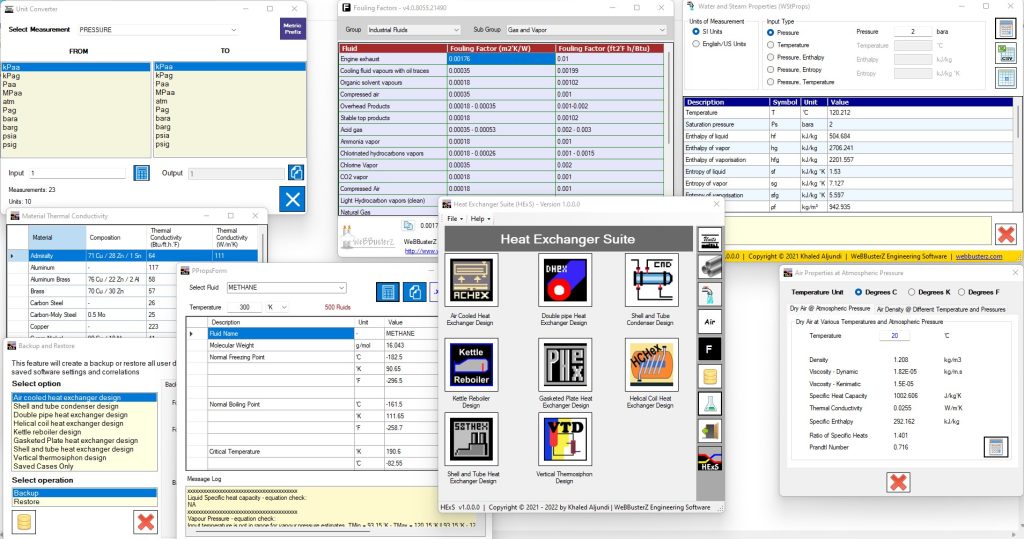Image resolution: width=1024 pixels, height=539 pixels.
Task: Click 'Normal Boiling Point' row in PPropsForm
Action: pos(313,404)
